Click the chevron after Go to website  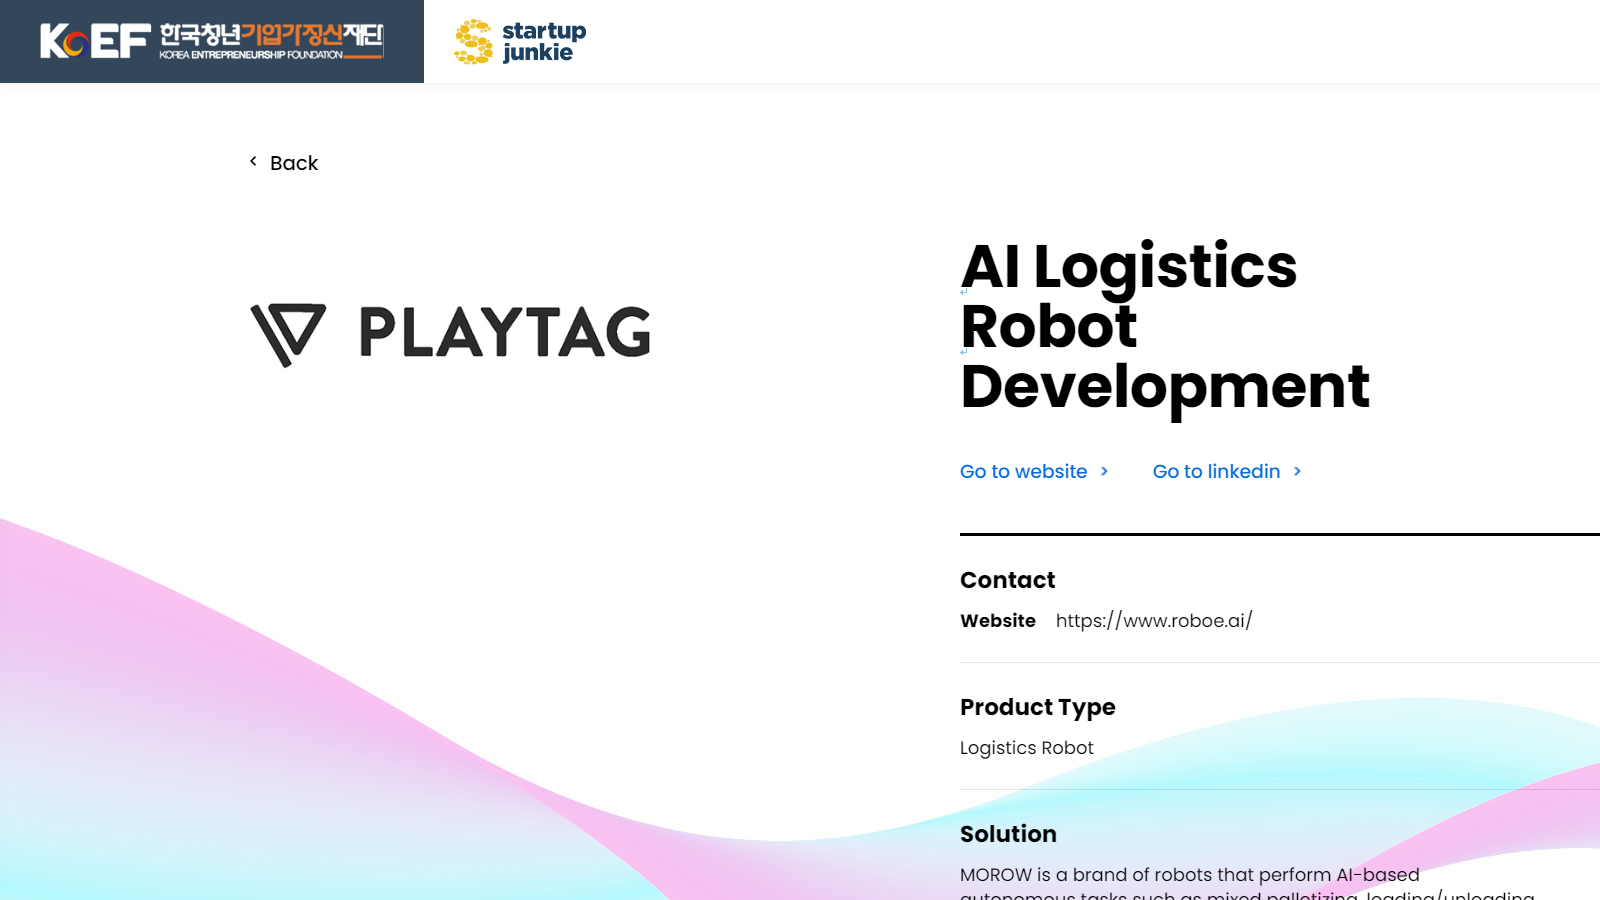point(1104,471)
